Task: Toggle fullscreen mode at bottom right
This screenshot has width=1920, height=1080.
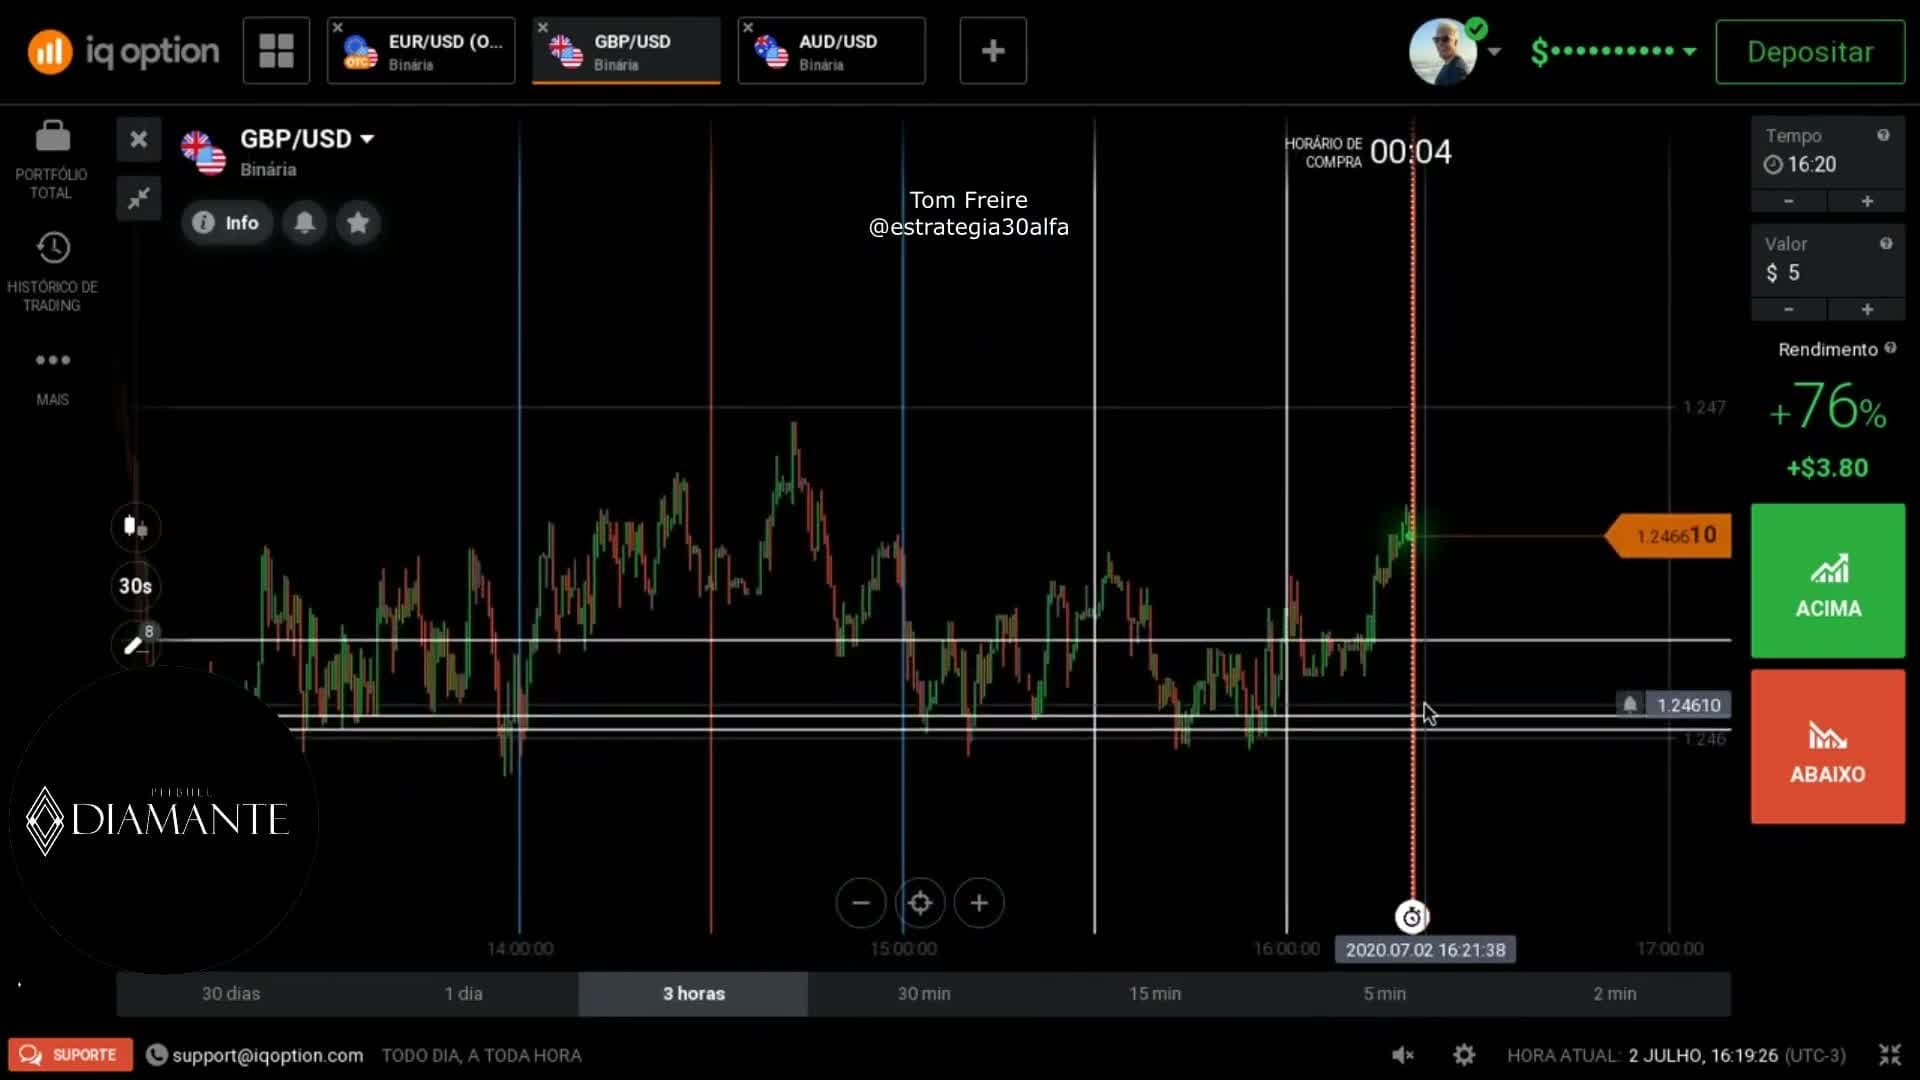Action: point(1889,1055)
